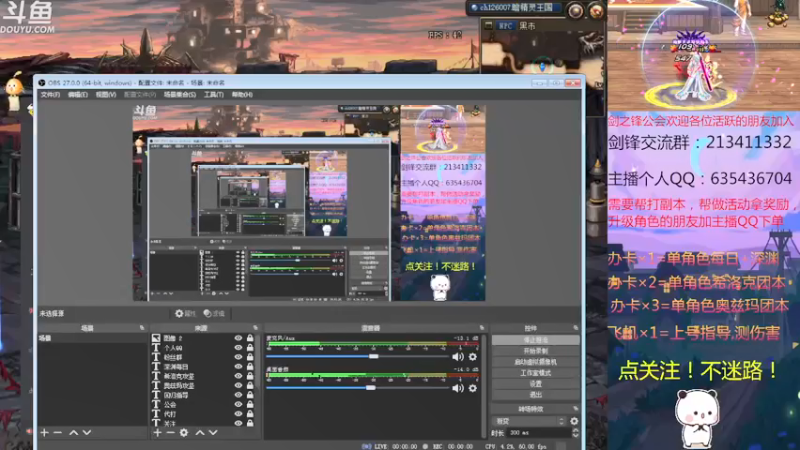Select the 个人qq text source
Viewport: 800px width, 450px height.
(x=173, y=348)
